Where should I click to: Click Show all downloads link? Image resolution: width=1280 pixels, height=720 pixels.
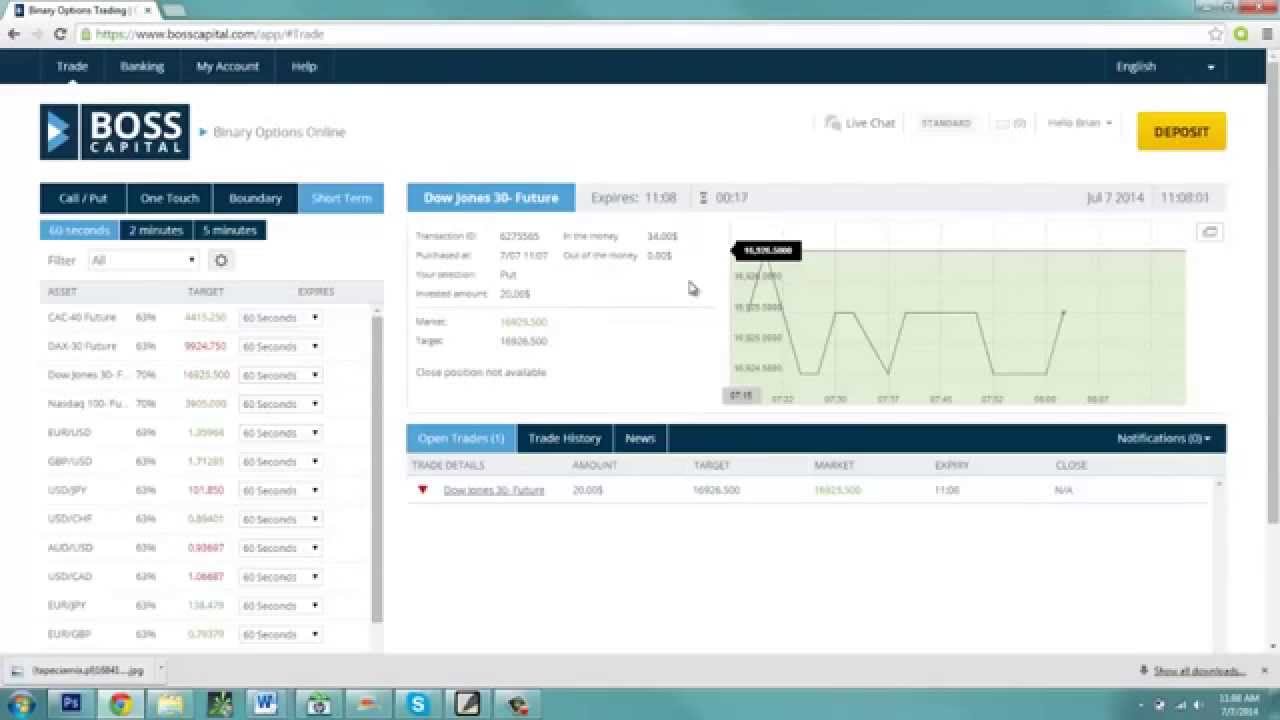click(x=1199, y=671)
